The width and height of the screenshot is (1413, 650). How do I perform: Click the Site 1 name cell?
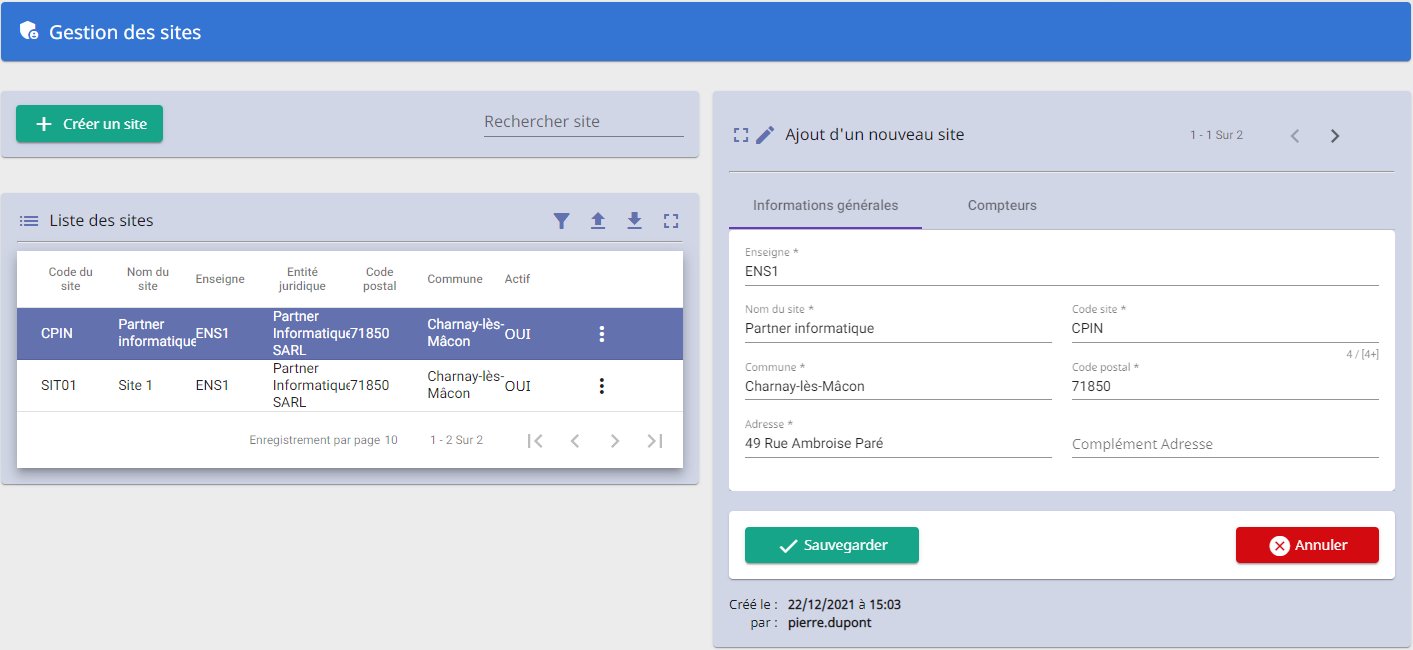click(x=135, y=386)
